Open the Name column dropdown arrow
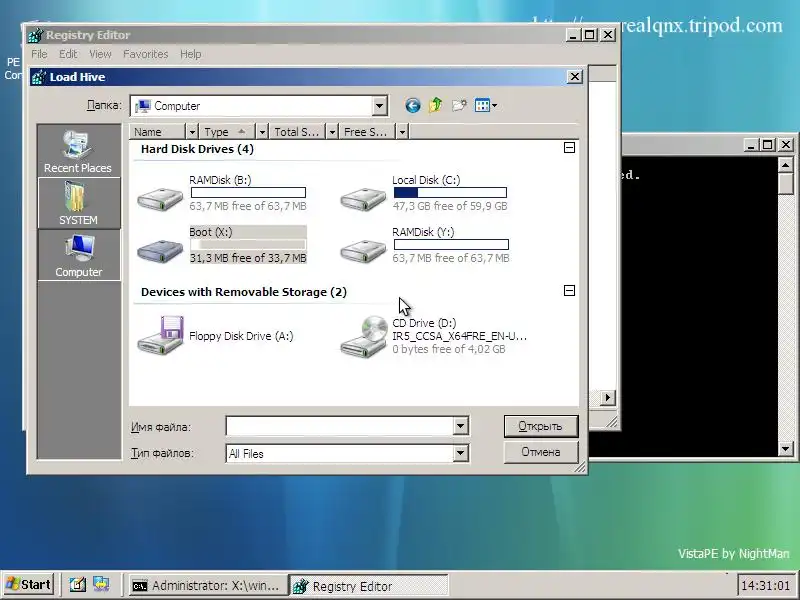The width and height of the screenshot is (800, 600). [192, 132]
